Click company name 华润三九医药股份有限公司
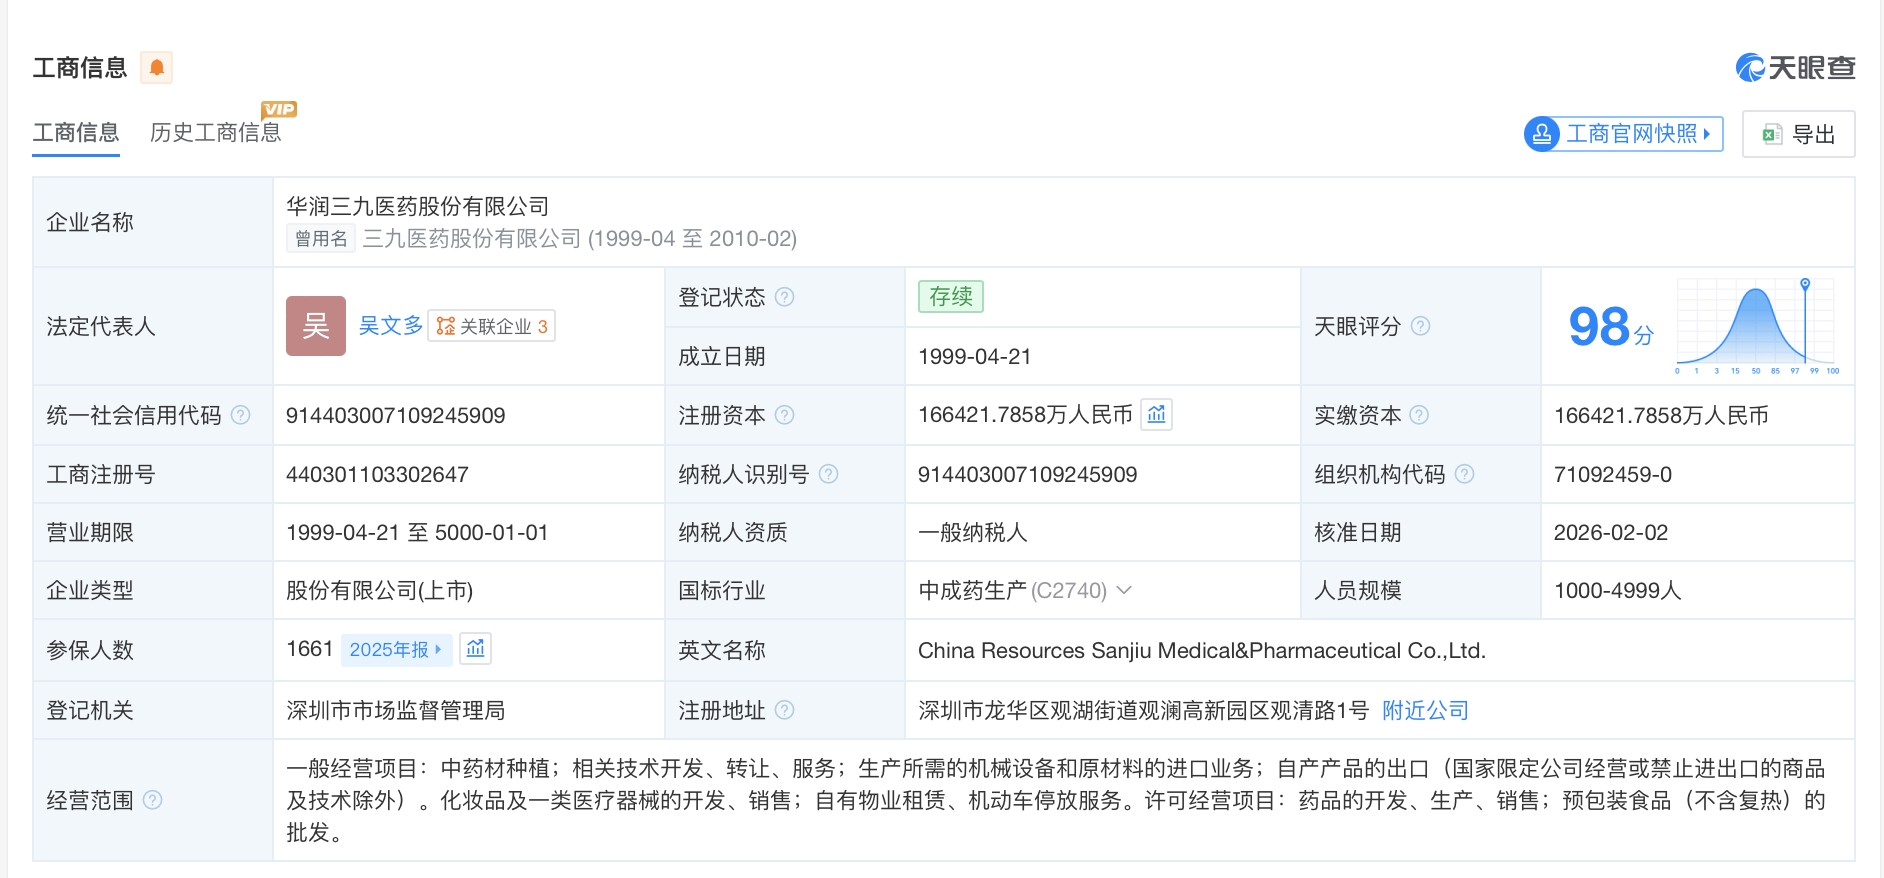The height and width of the screenshot is (878, 1884). (418, 206)
